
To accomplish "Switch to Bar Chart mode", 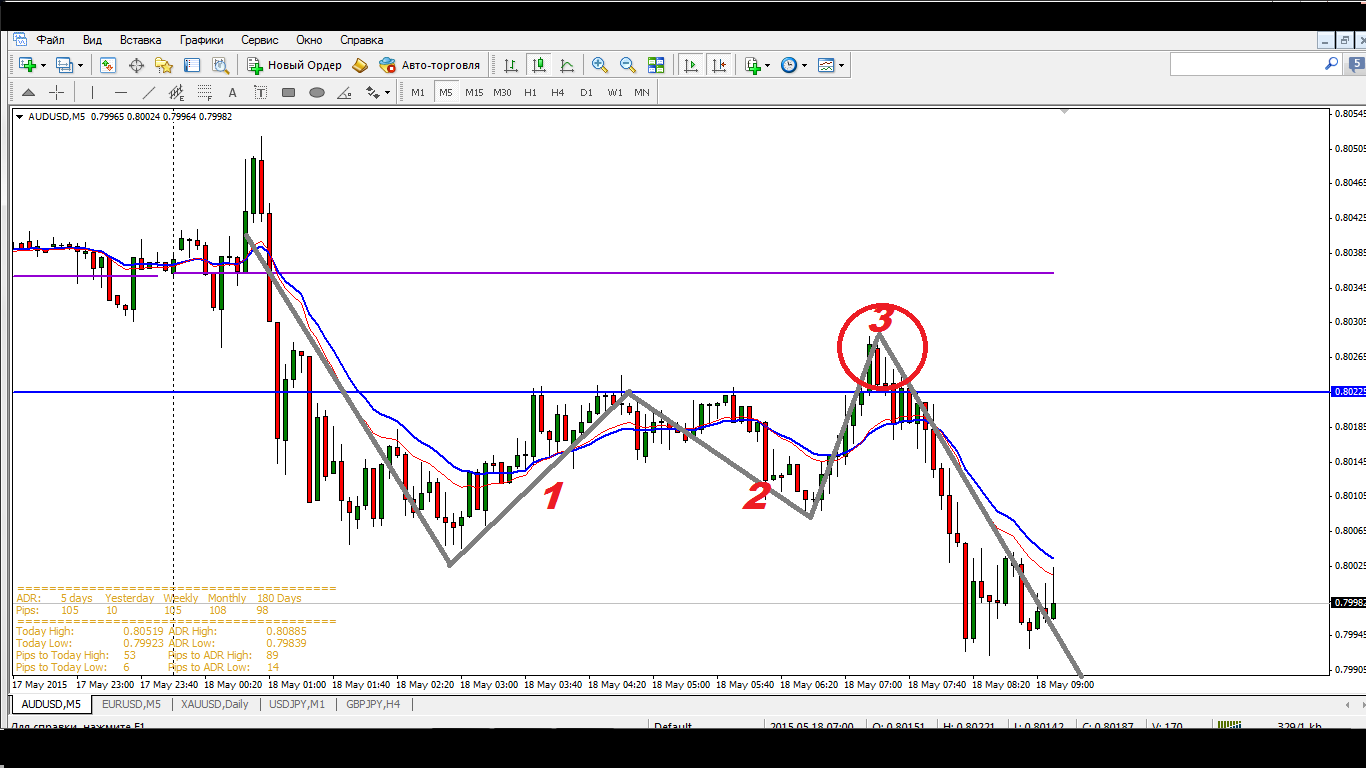I will click(511, 65).
